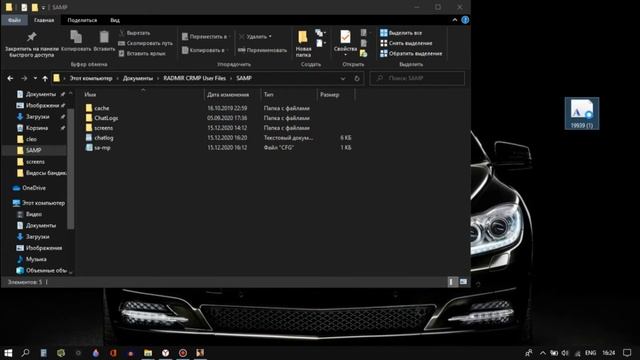Open the Переместить в dropdown
This screenshot has width=640, height=360.
(x=205, y=37)
